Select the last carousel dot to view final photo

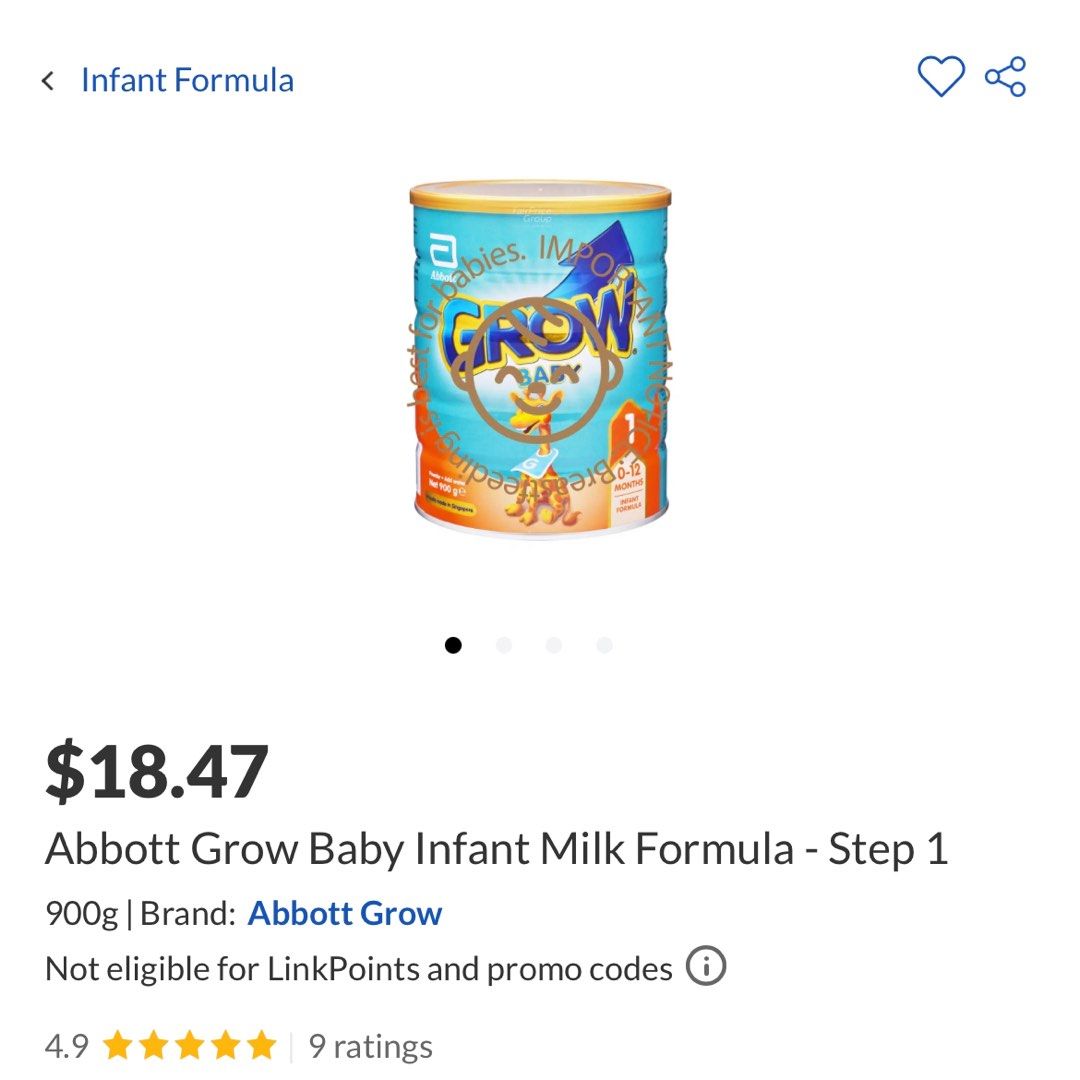[x=604, y=645]
